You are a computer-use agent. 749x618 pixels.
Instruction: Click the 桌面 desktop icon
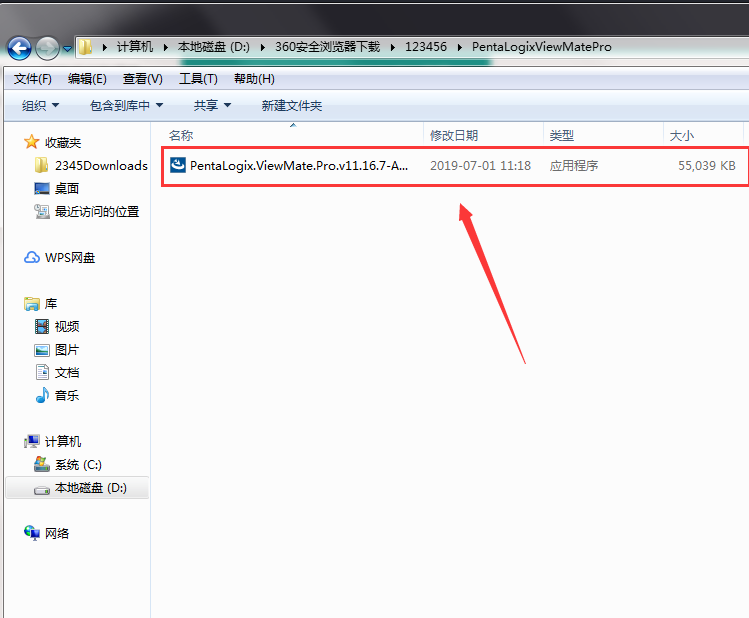pyautogui.click(x=42, y=189)
